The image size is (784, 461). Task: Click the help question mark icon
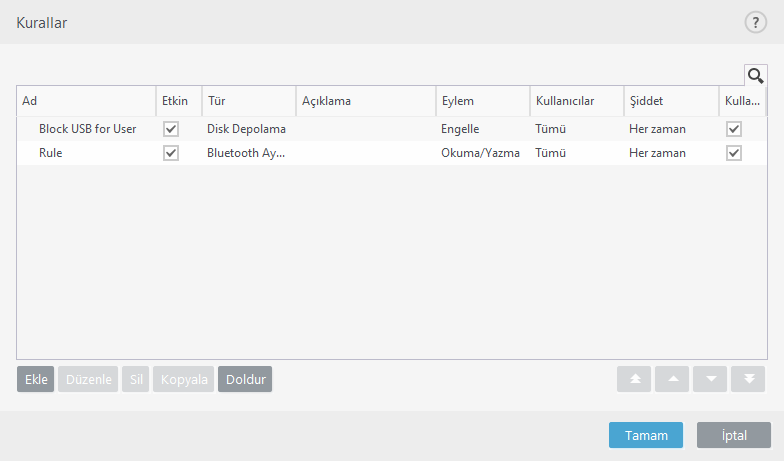tap(755, 23)
